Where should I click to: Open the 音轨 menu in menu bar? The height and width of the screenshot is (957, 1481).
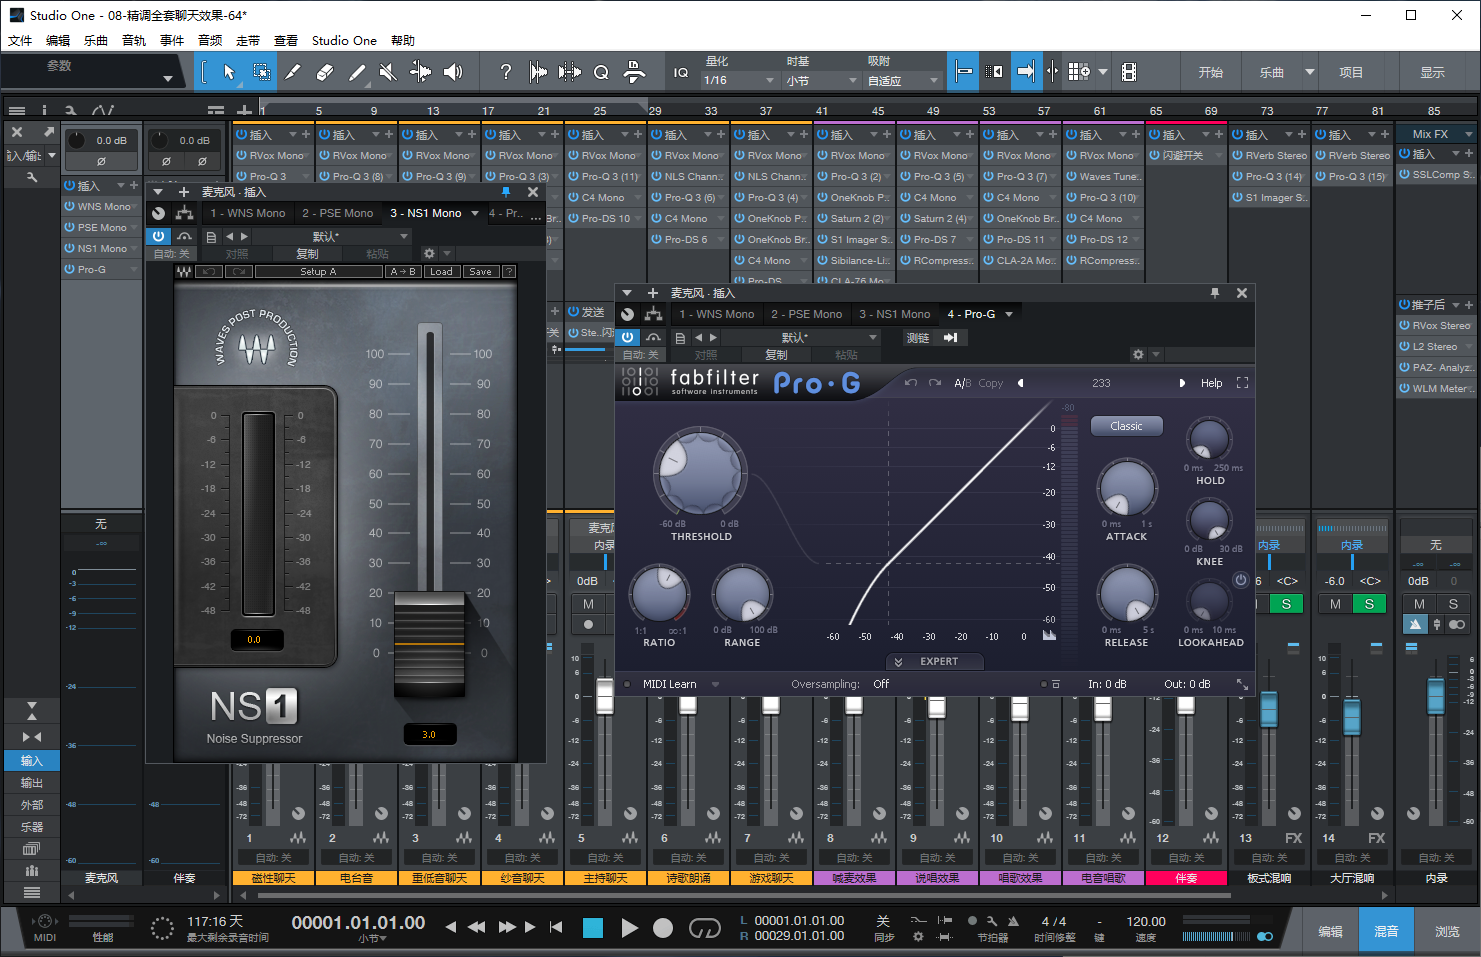[134, 41]
